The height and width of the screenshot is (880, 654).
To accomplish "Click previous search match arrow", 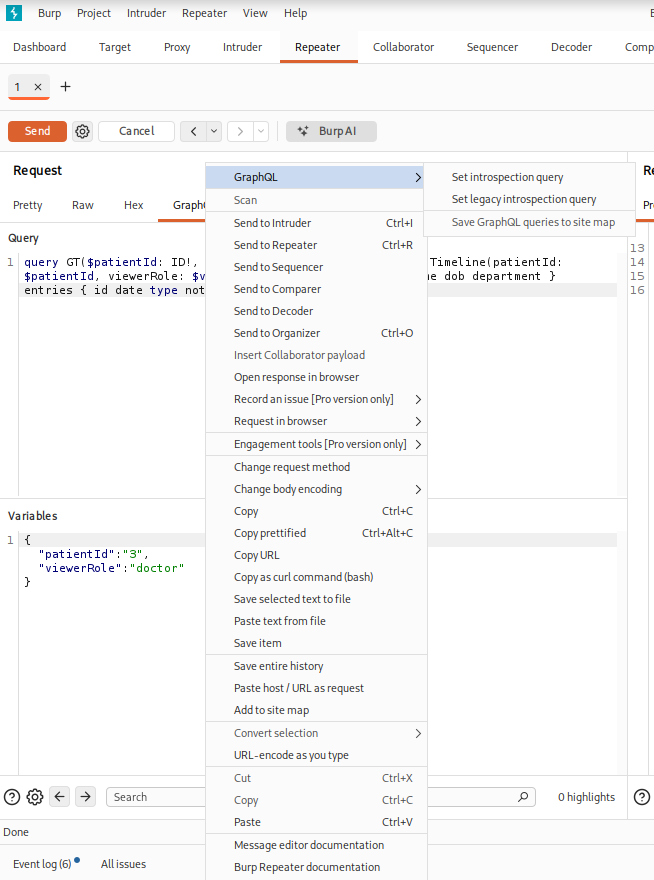I will (x=60, y=797).
